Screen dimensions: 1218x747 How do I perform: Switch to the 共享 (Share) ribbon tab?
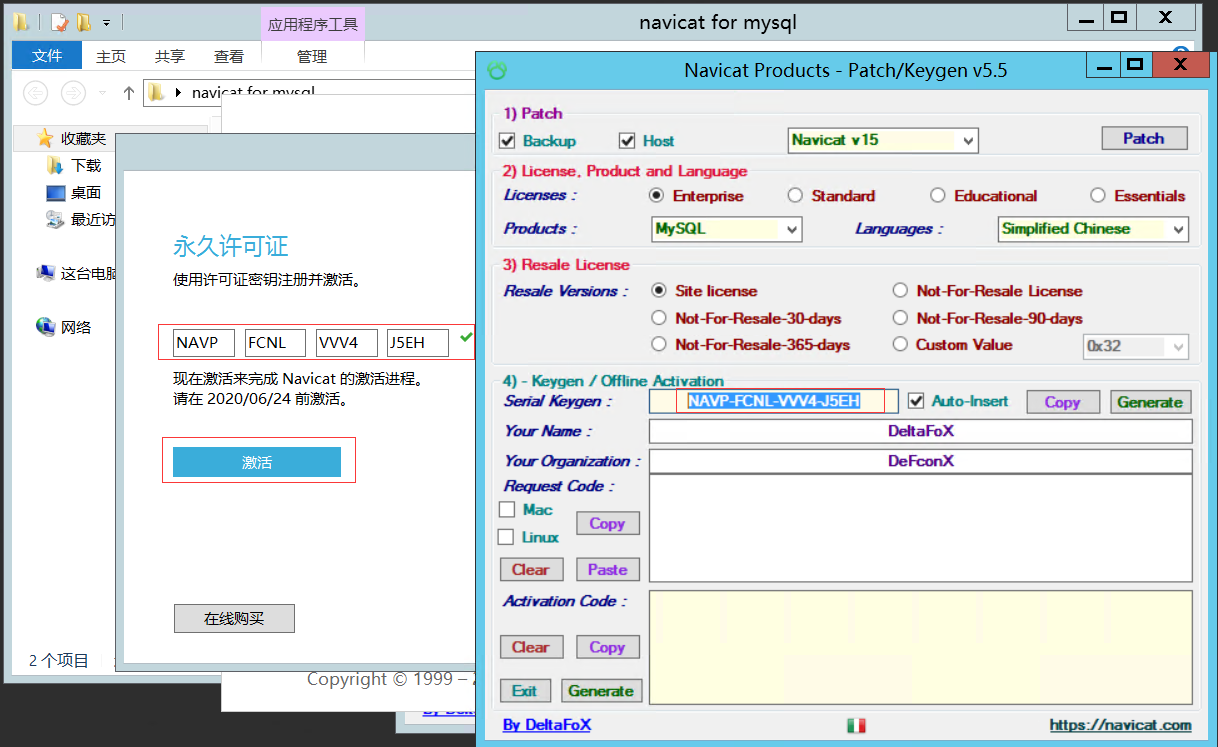[170, 57]
